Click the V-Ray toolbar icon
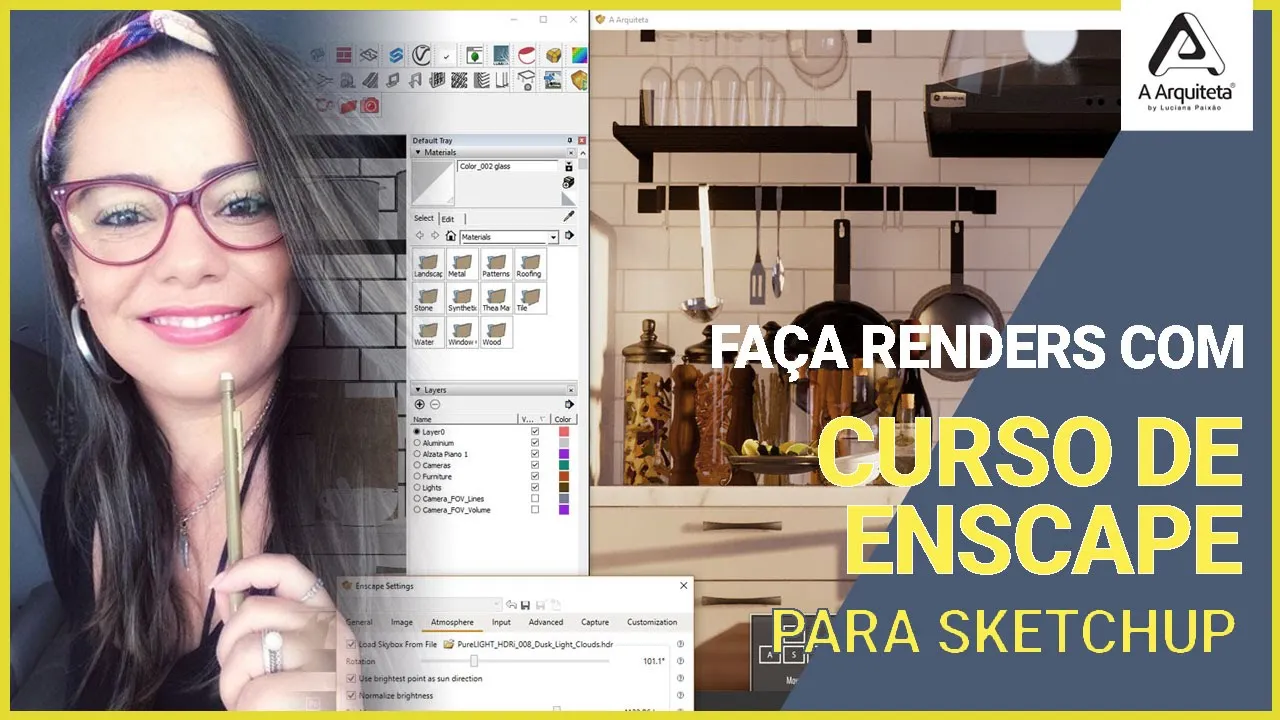The width and height of the screenshot is (1280, 720). click(422, 55)
